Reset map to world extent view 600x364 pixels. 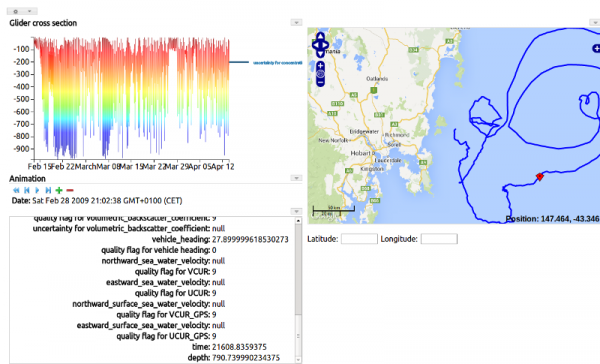click(x=320, y=74)
